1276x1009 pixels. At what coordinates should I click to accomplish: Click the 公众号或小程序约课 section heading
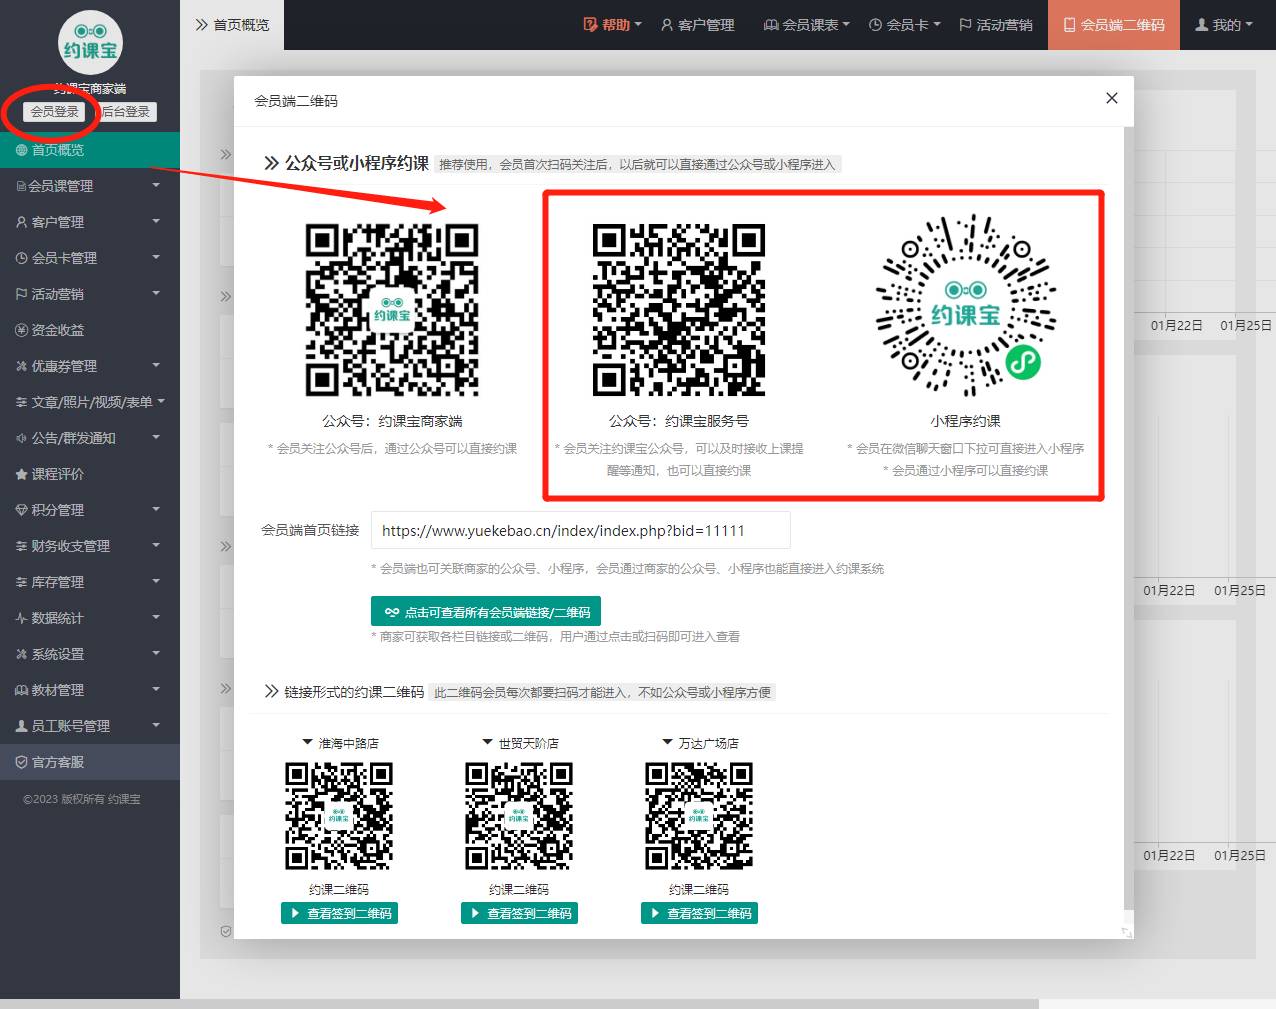[x=357, y=163]
